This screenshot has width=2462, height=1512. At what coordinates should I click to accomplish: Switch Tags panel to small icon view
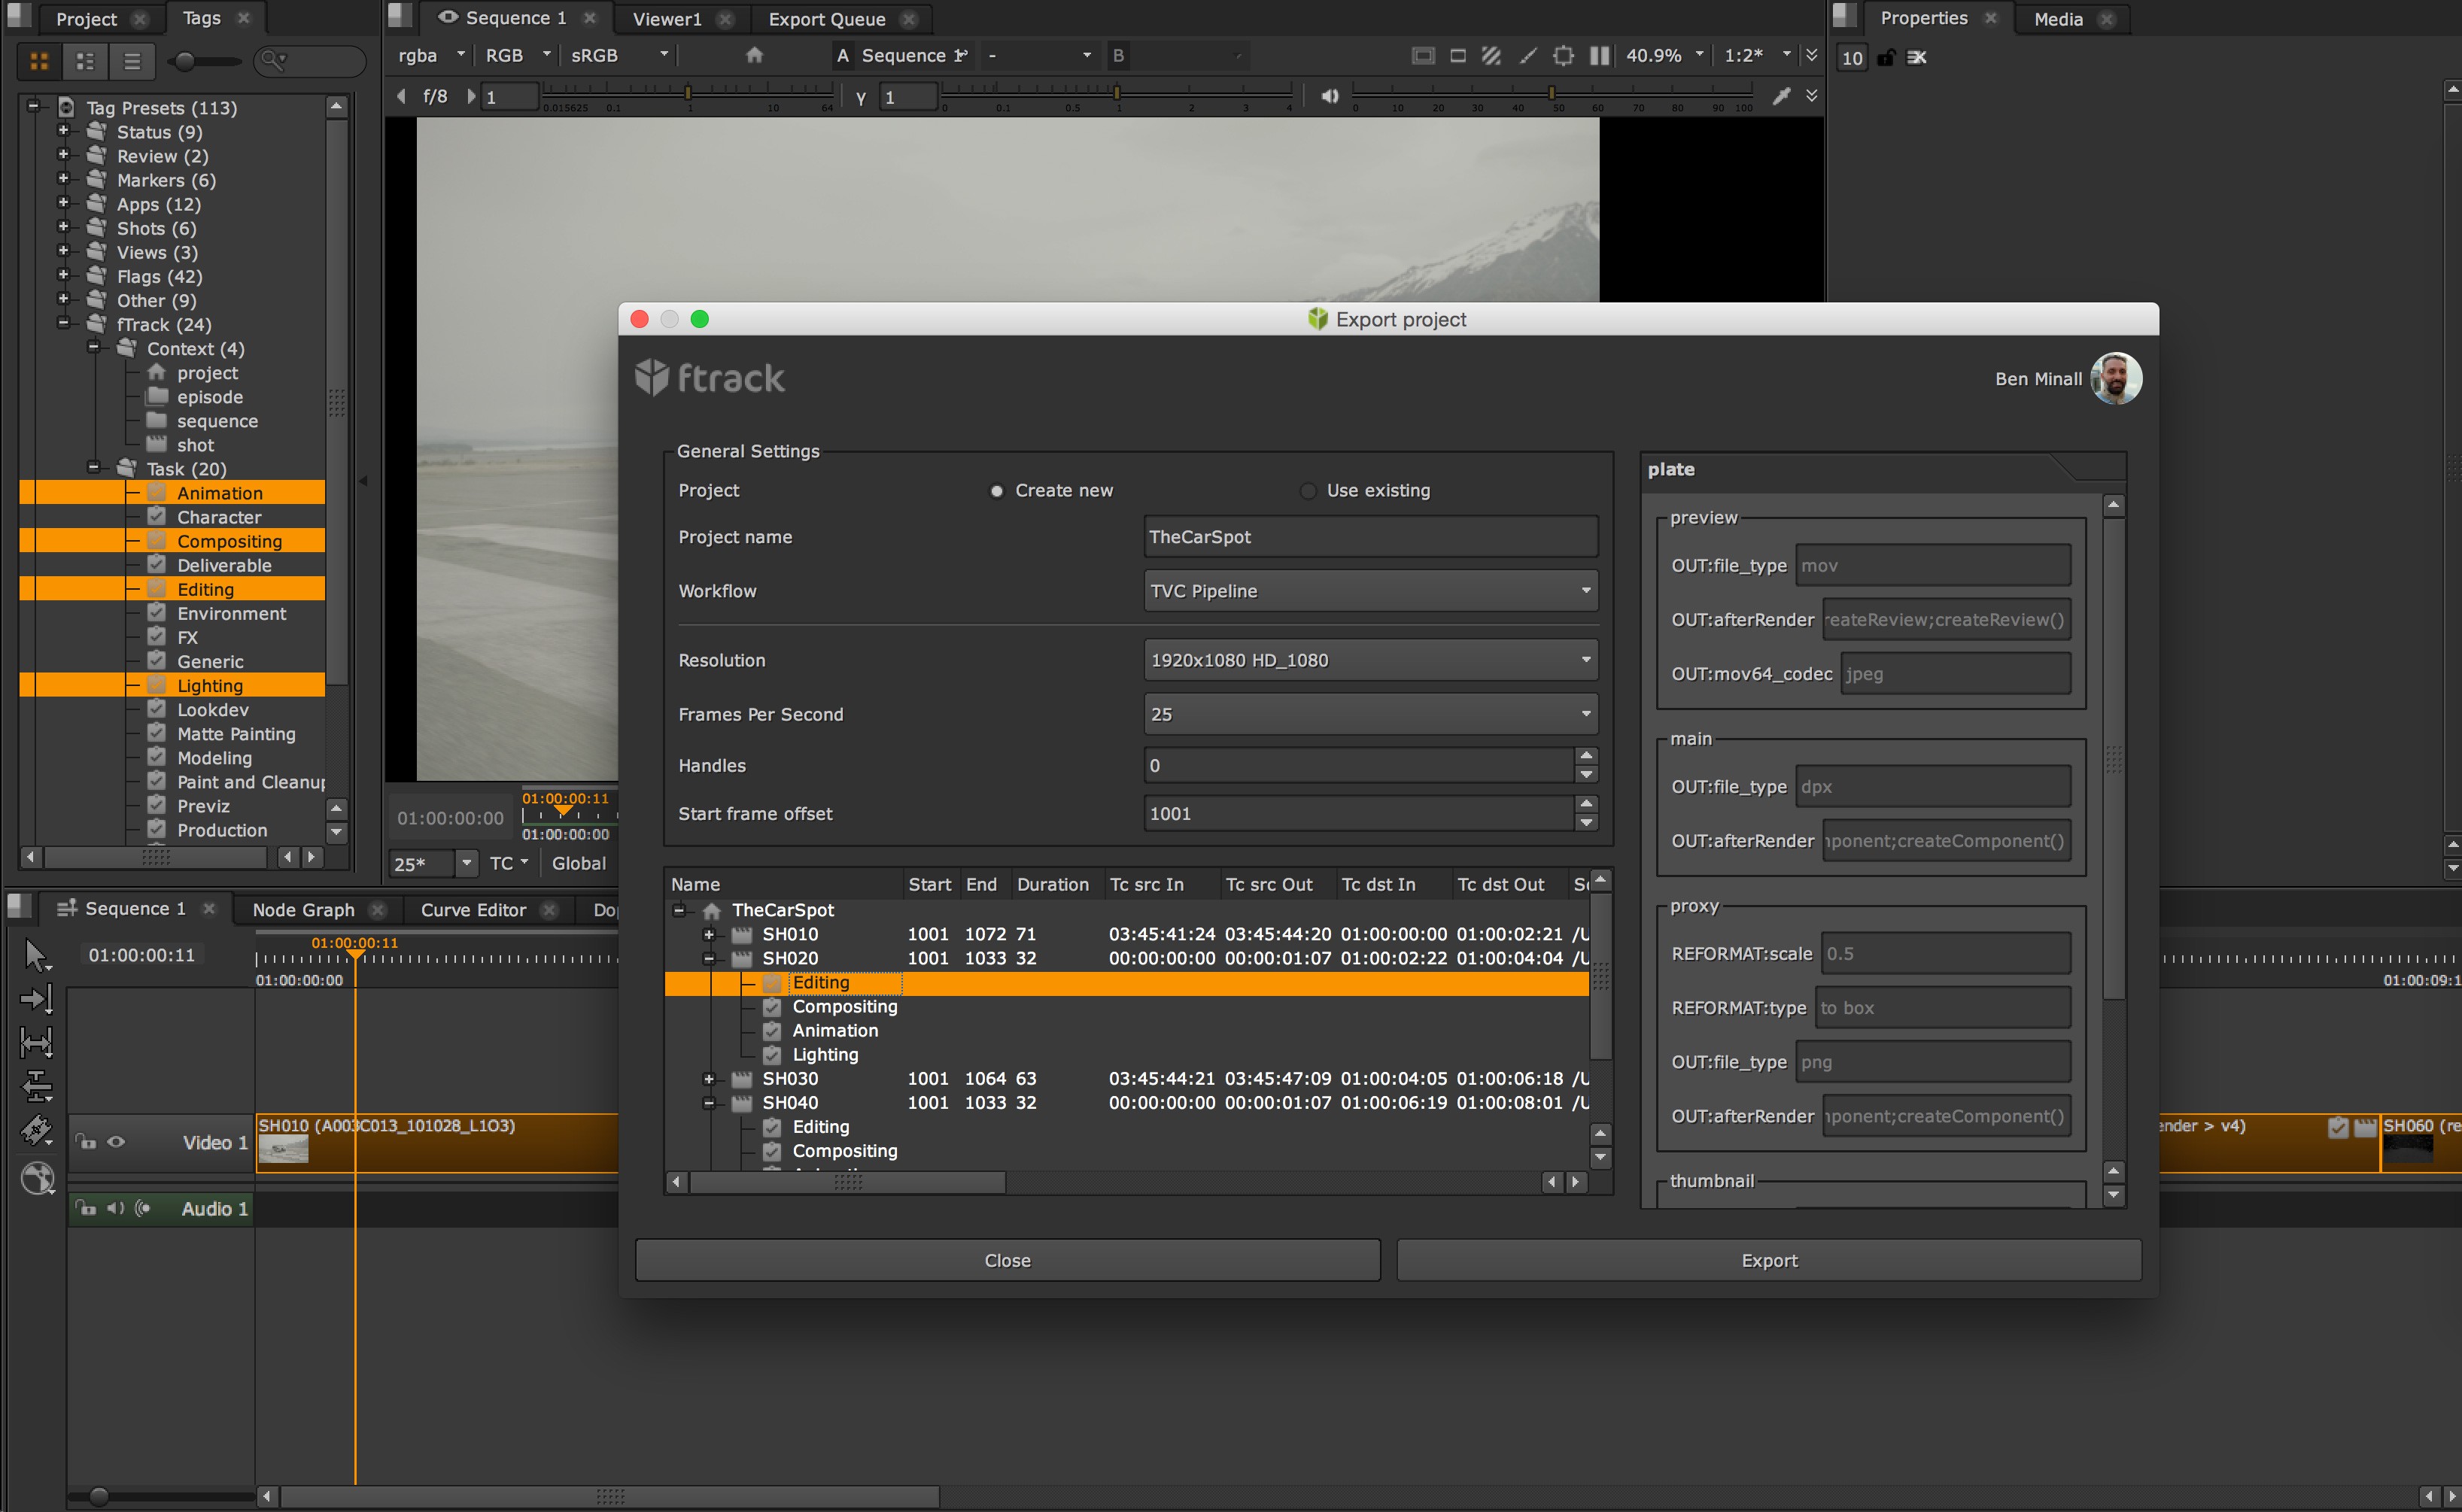(85, 61)
